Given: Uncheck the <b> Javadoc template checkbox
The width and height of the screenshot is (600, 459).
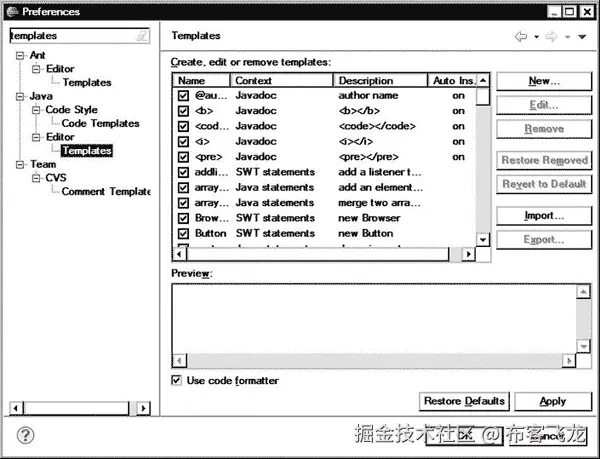Looking at the screenshot, I should tap(183, 111).
